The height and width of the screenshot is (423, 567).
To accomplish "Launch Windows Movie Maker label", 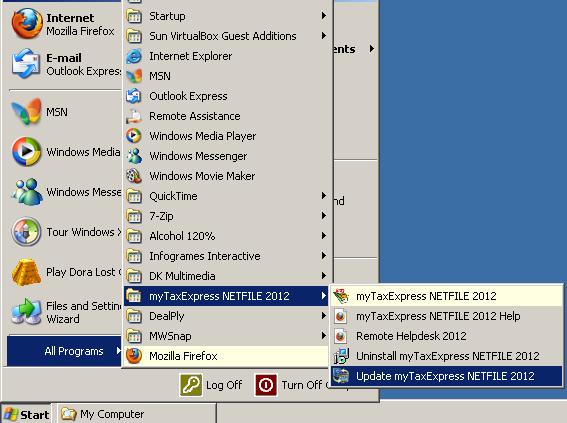I will 202,176.
